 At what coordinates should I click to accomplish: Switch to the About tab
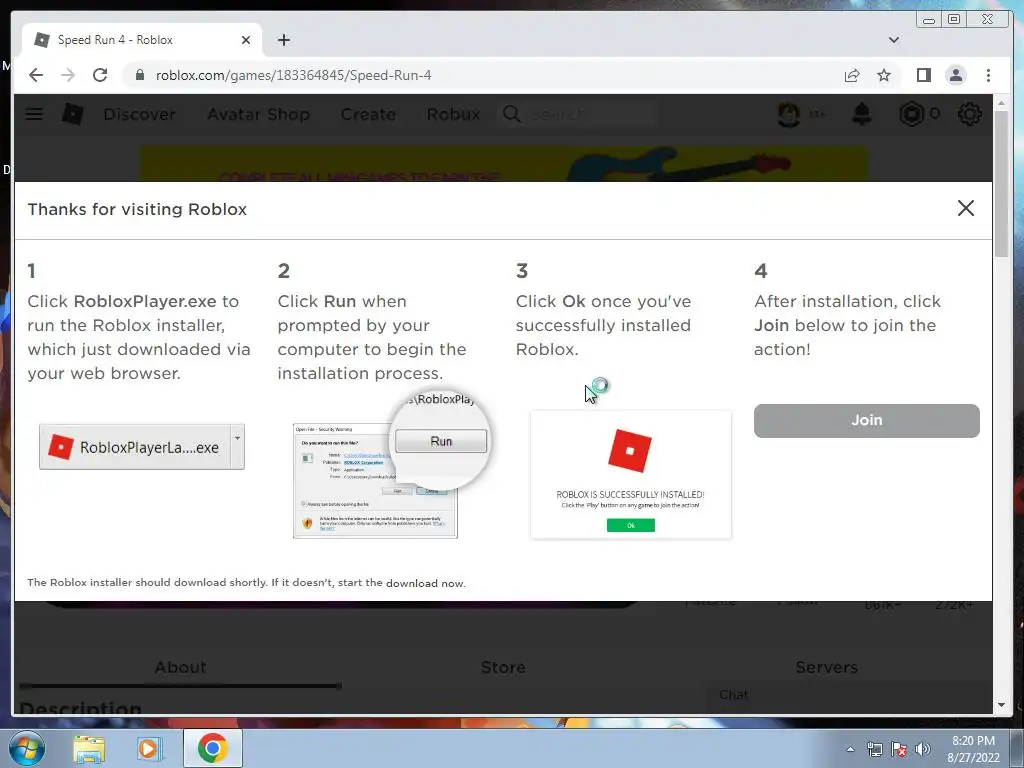[180, 667]
